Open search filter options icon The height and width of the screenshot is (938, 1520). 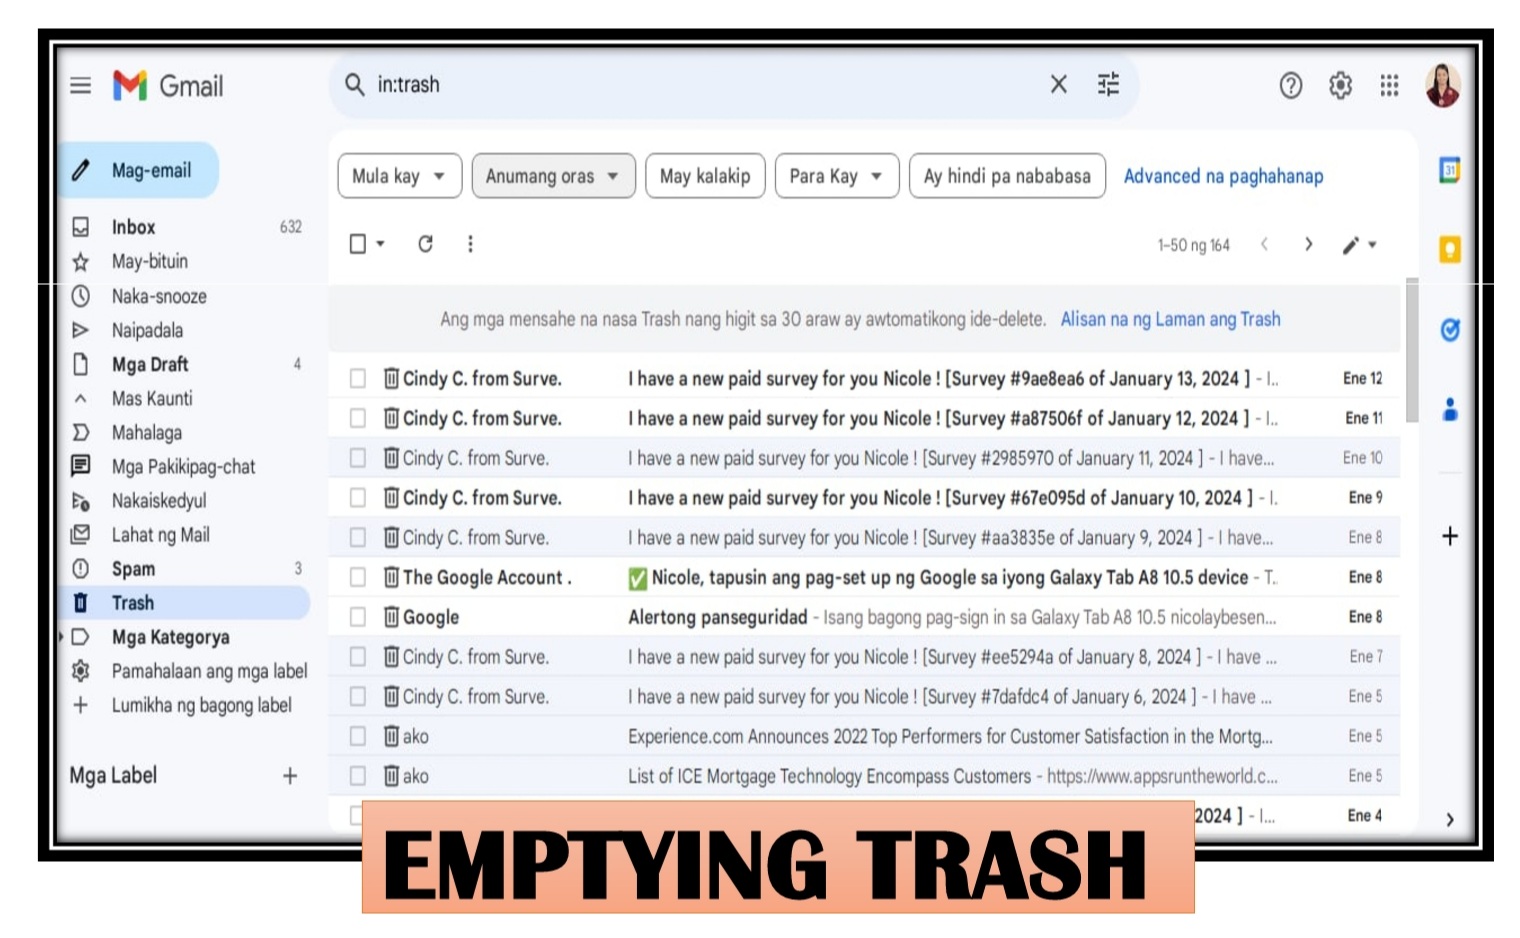(x=1108, y=85)
